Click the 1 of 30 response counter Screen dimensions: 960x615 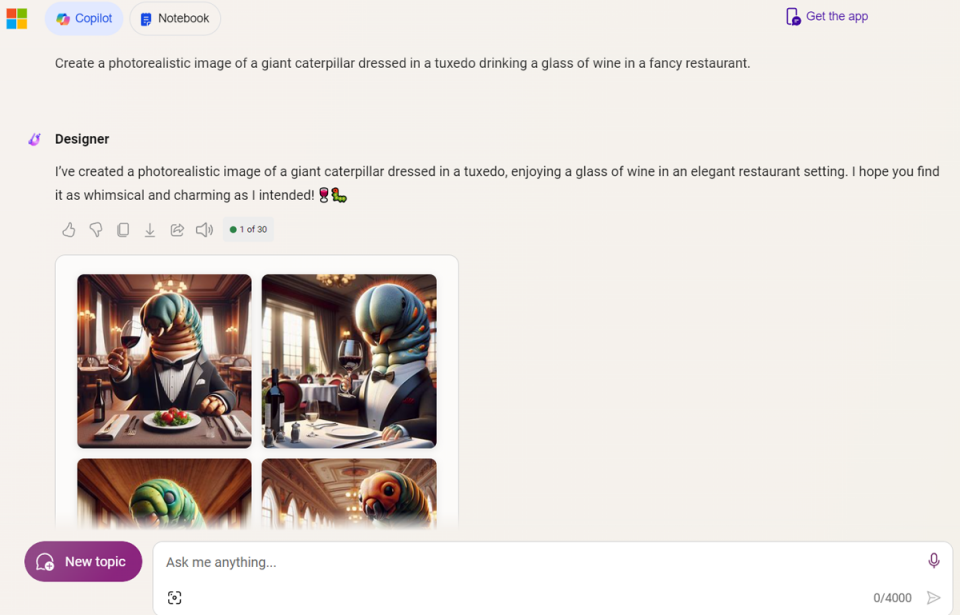tap(249, 230)
